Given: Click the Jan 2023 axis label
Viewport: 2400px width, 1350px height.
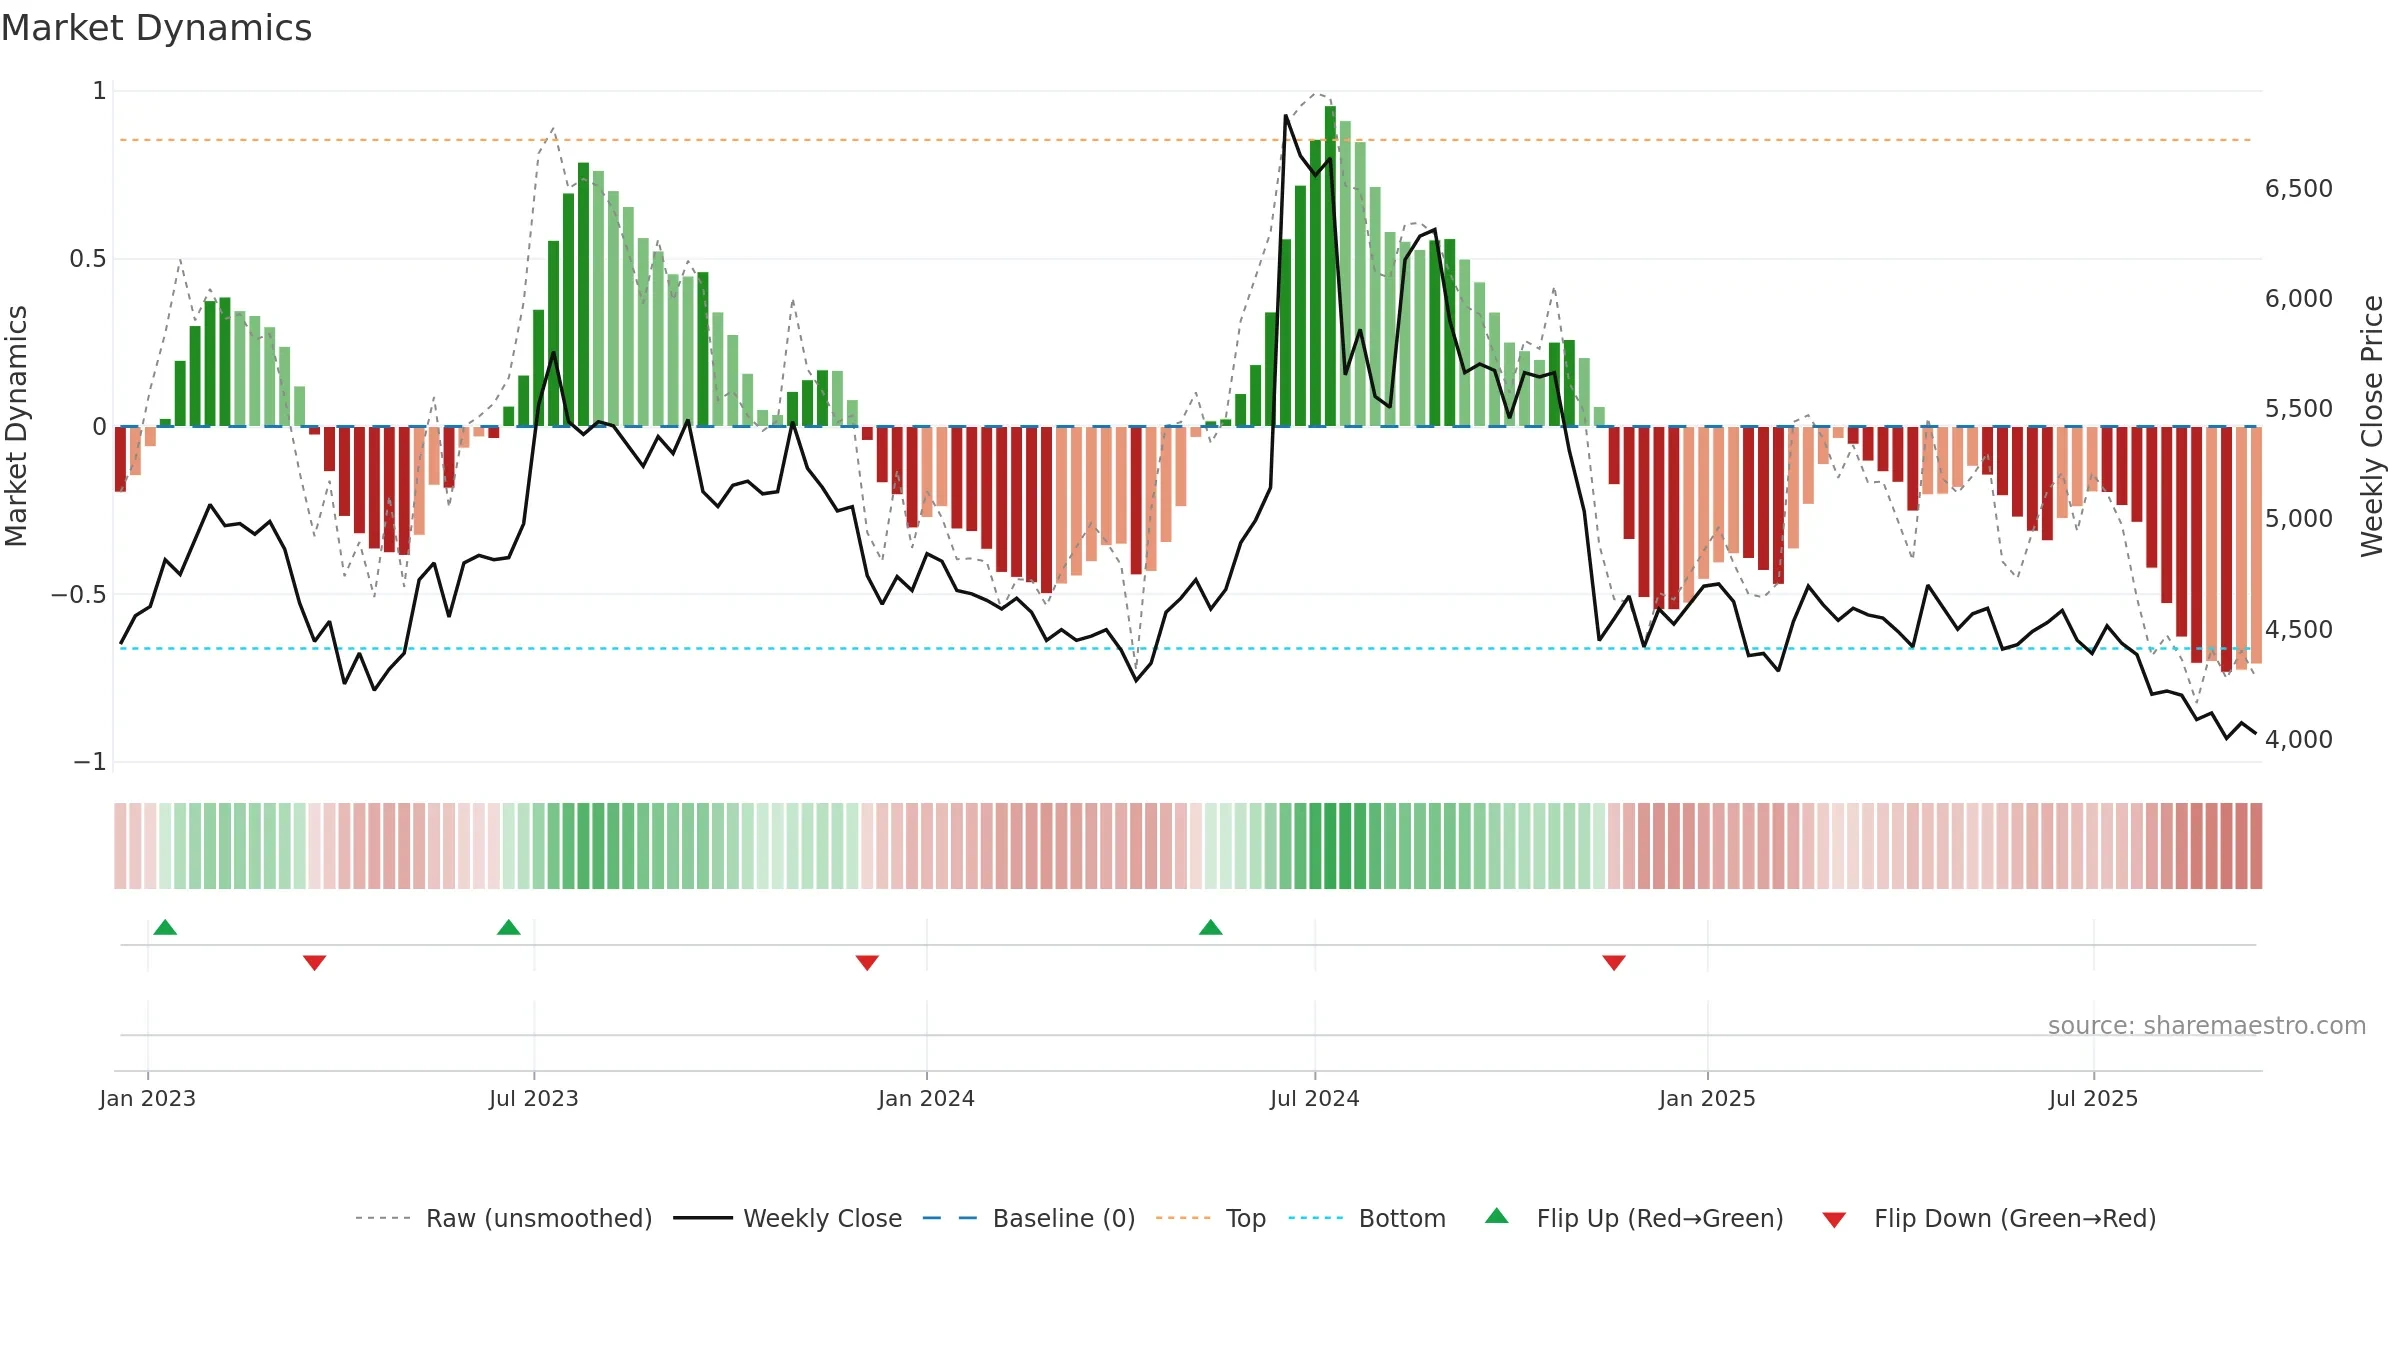Looking at the screenshot, I should (148, 1098).
